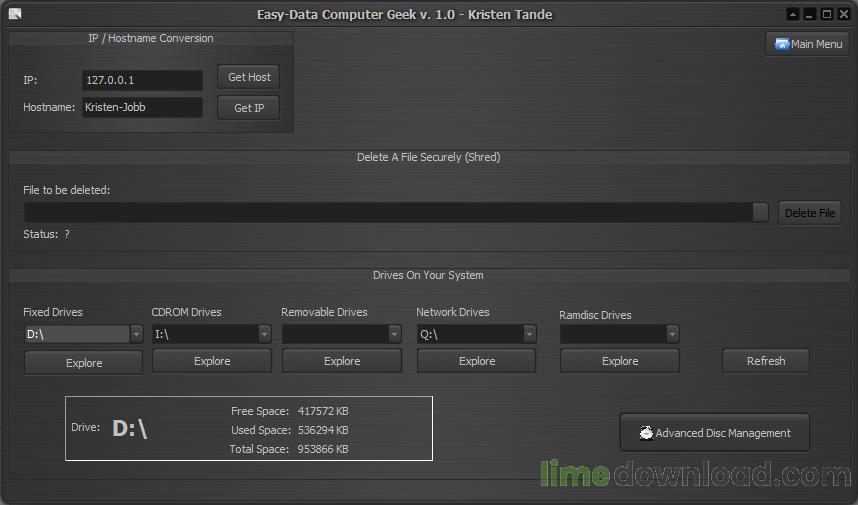This screenshot has height=505, width=858.
Task: Click the Status: ? text
Action: pyautogui.click(x=47, y=234)
